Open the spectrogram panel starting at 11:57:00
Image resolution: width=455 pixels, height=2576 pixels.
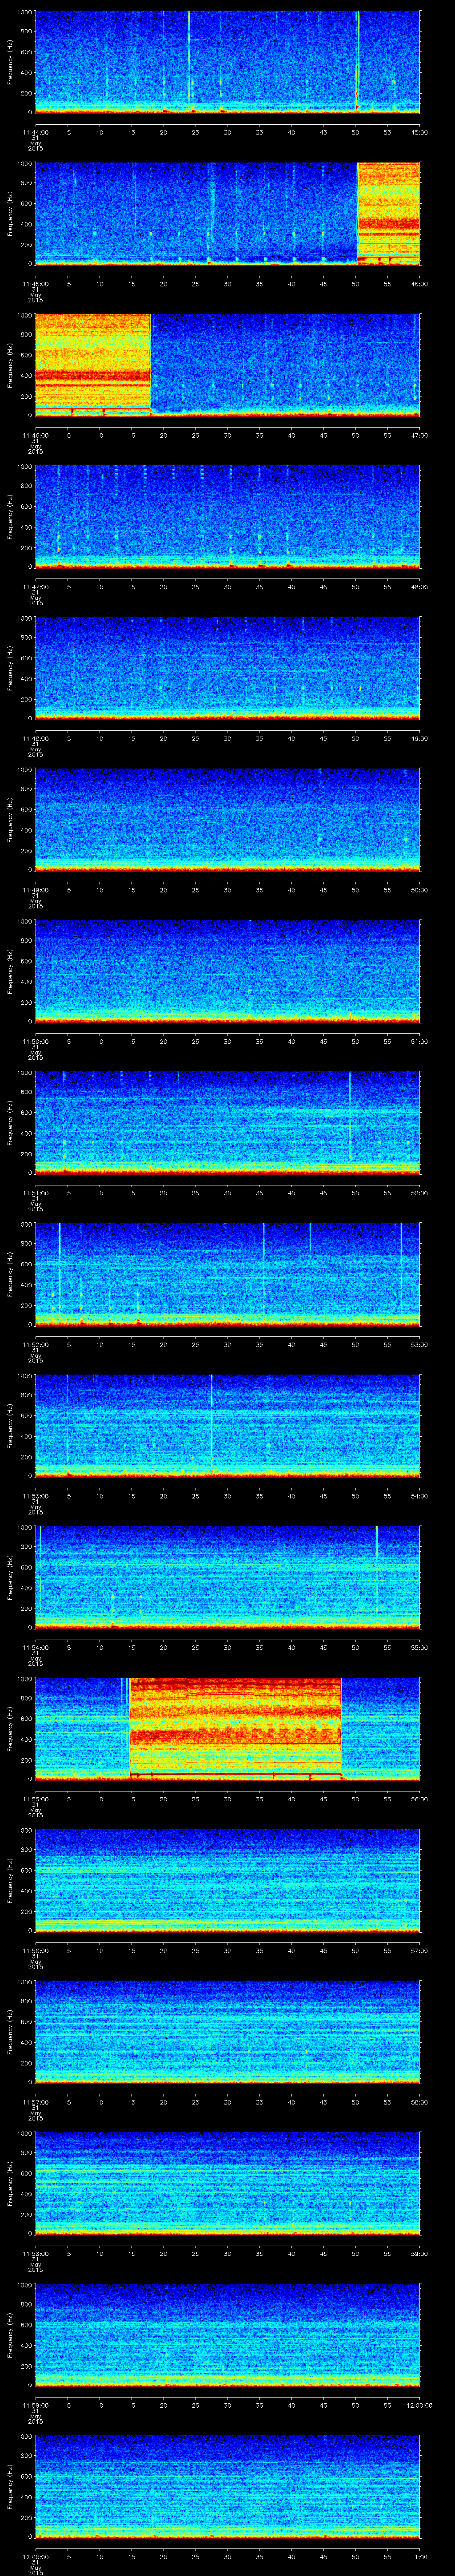point(227,2032)
